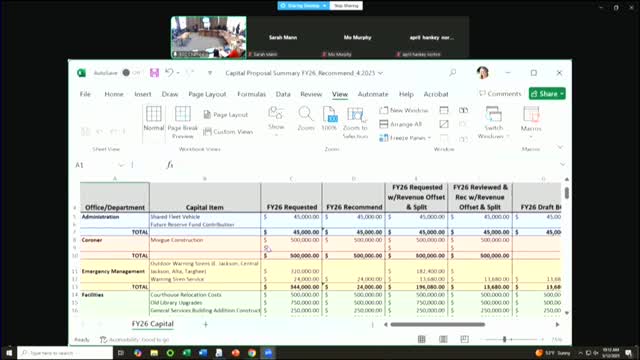Set zoom with the 100% icon

329,114
